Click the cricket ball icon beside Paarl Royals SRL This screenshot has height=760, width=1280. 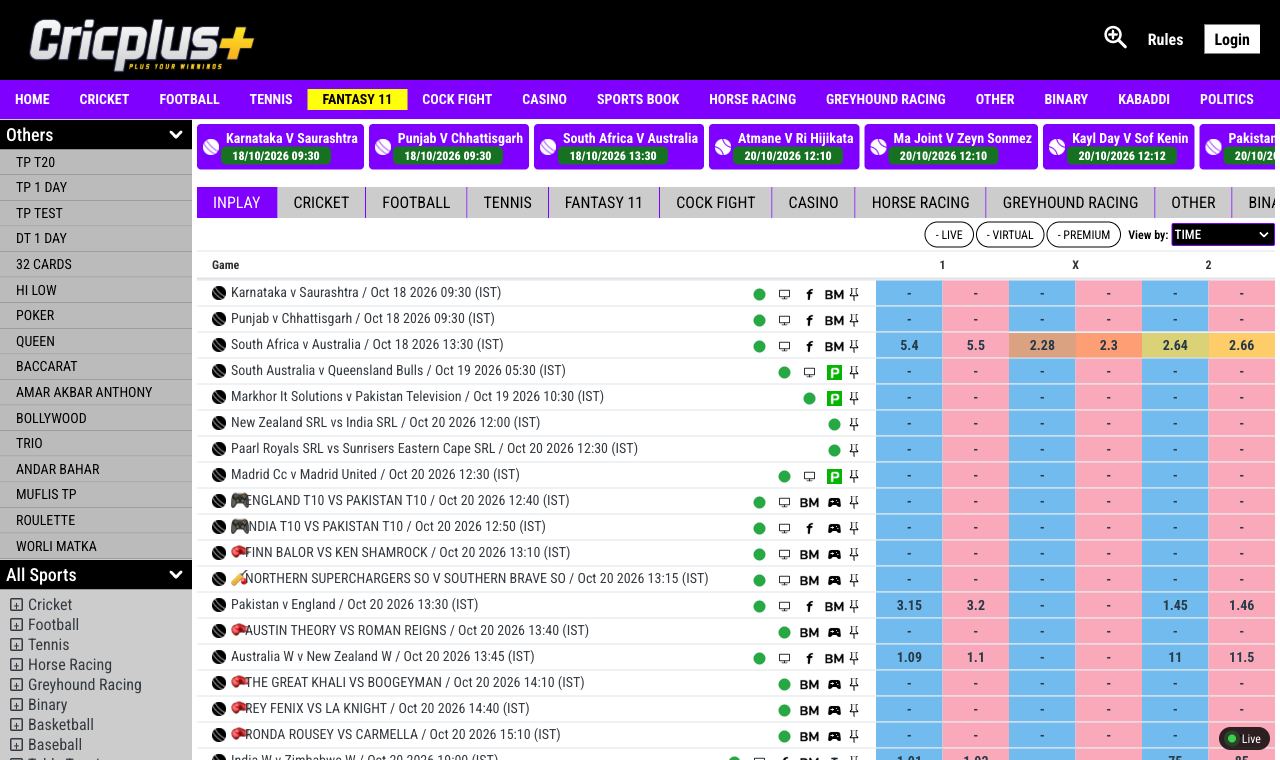219,449
